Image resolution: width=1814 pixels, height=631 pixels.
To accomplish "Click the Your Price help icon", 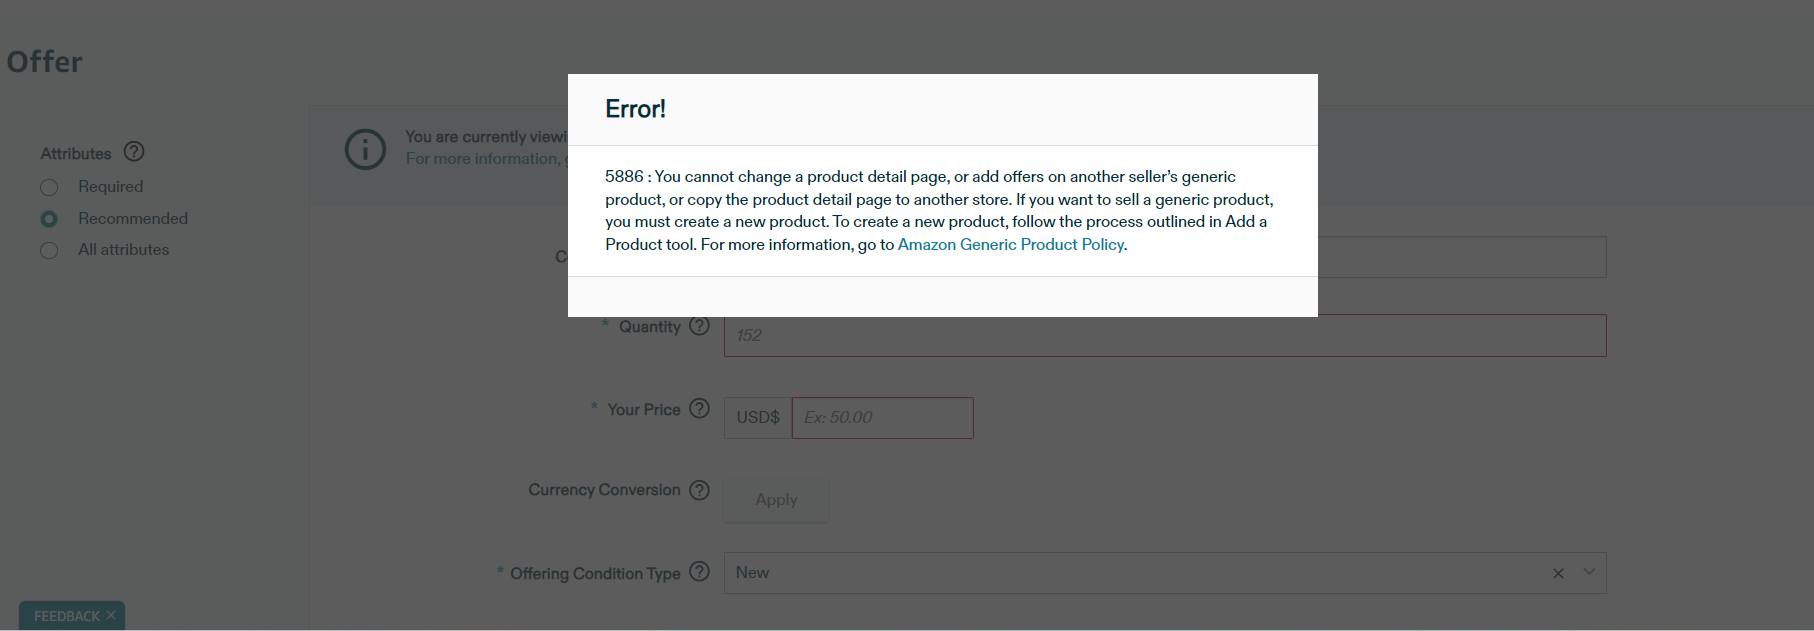I will pyautogui.click(x=700, y=408).
